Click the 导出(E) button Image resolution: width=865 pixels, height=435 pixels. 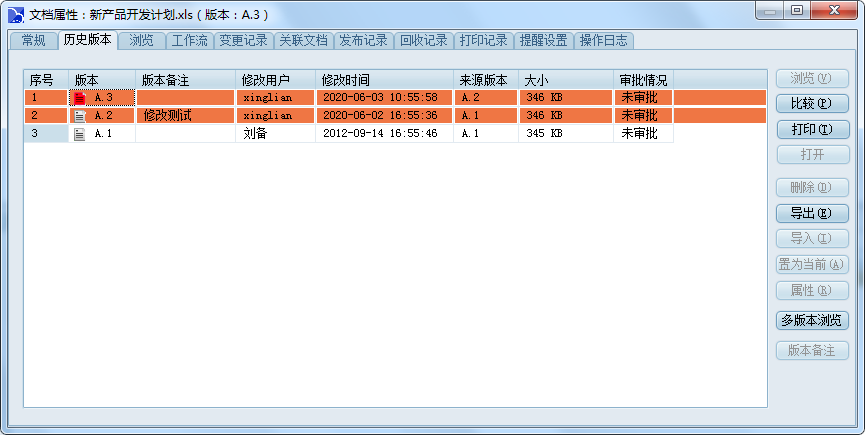tap(812, 213)
